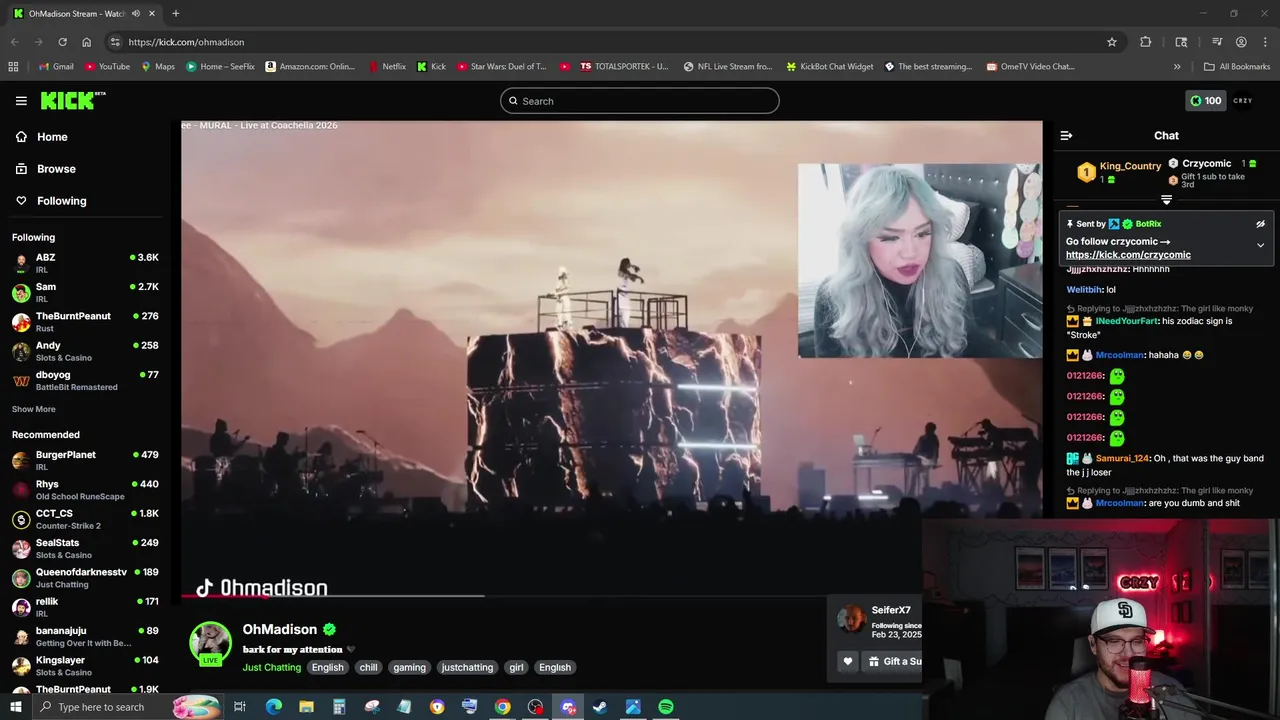This screenshot has height=720, width=1280.
Task: Open dboyog BattleBit Remastered channel
Action: pos(85,380)
